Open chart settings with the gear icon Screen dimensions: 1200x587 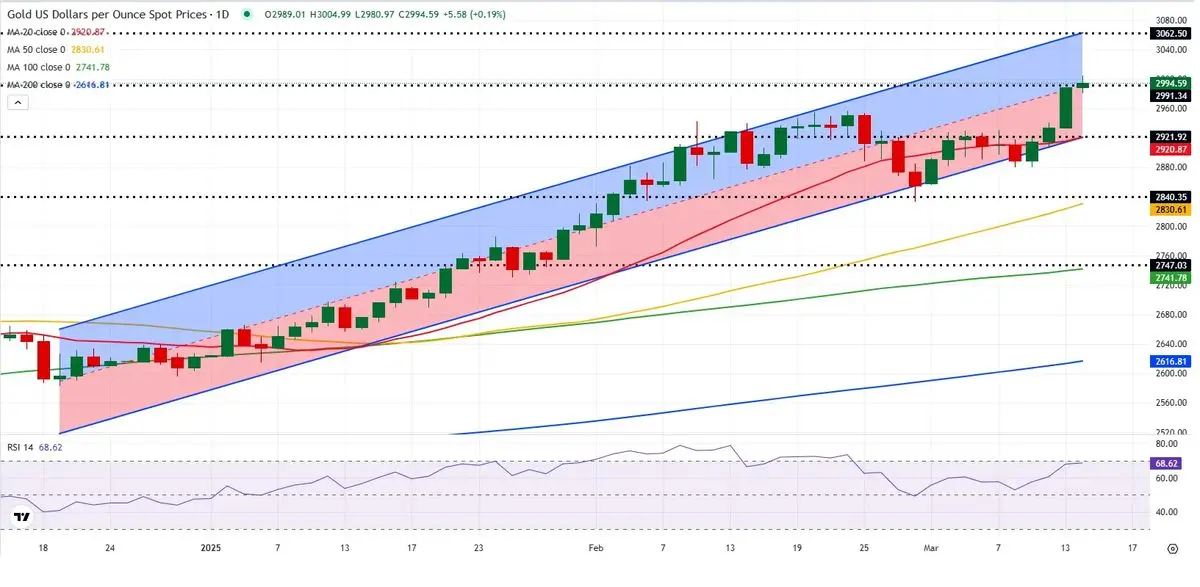click(x=1173, y=548)
